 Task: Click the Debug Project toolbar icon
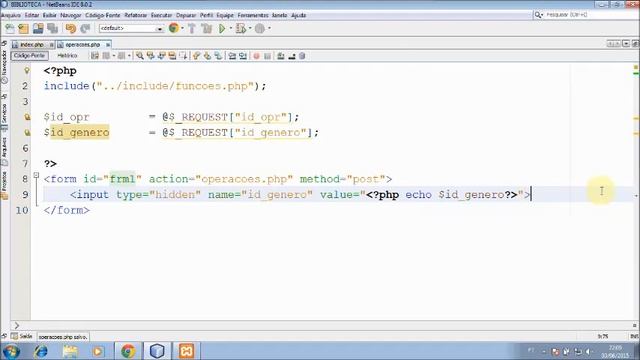click(241, 29)
